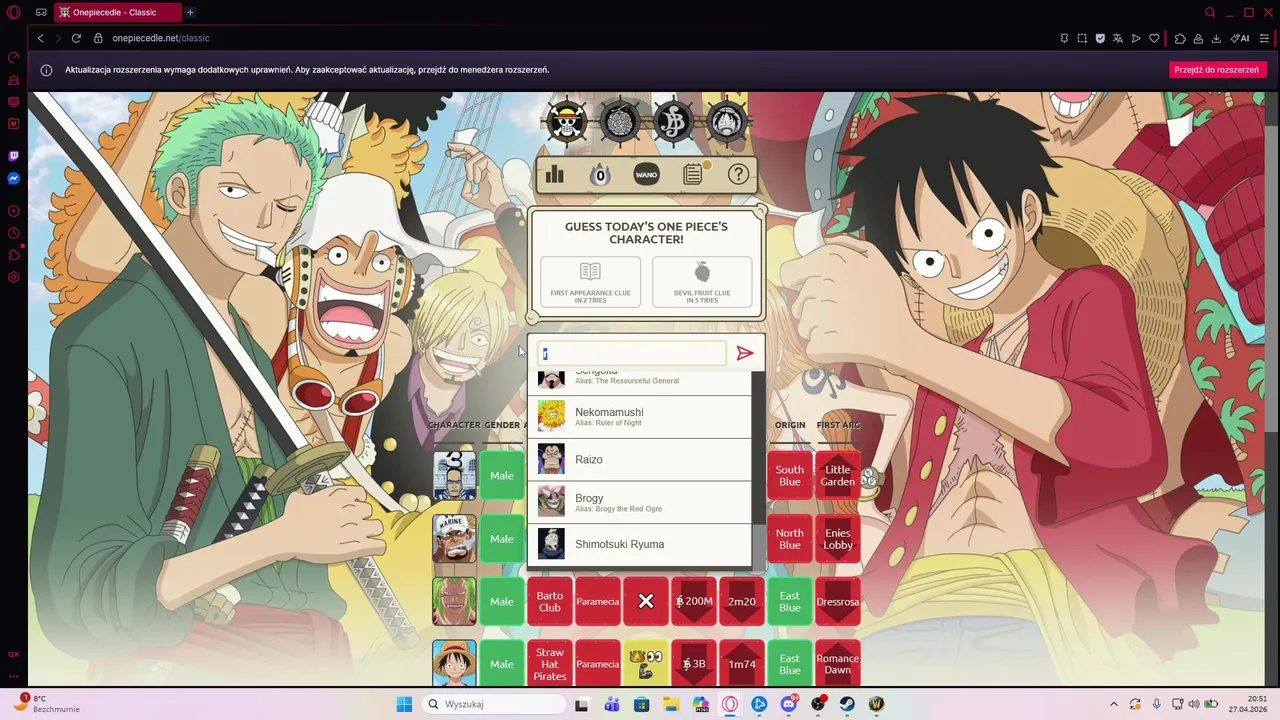Click the 200M bounty cell
This screenshot has height=720, width=1280.
click(694, 601)
